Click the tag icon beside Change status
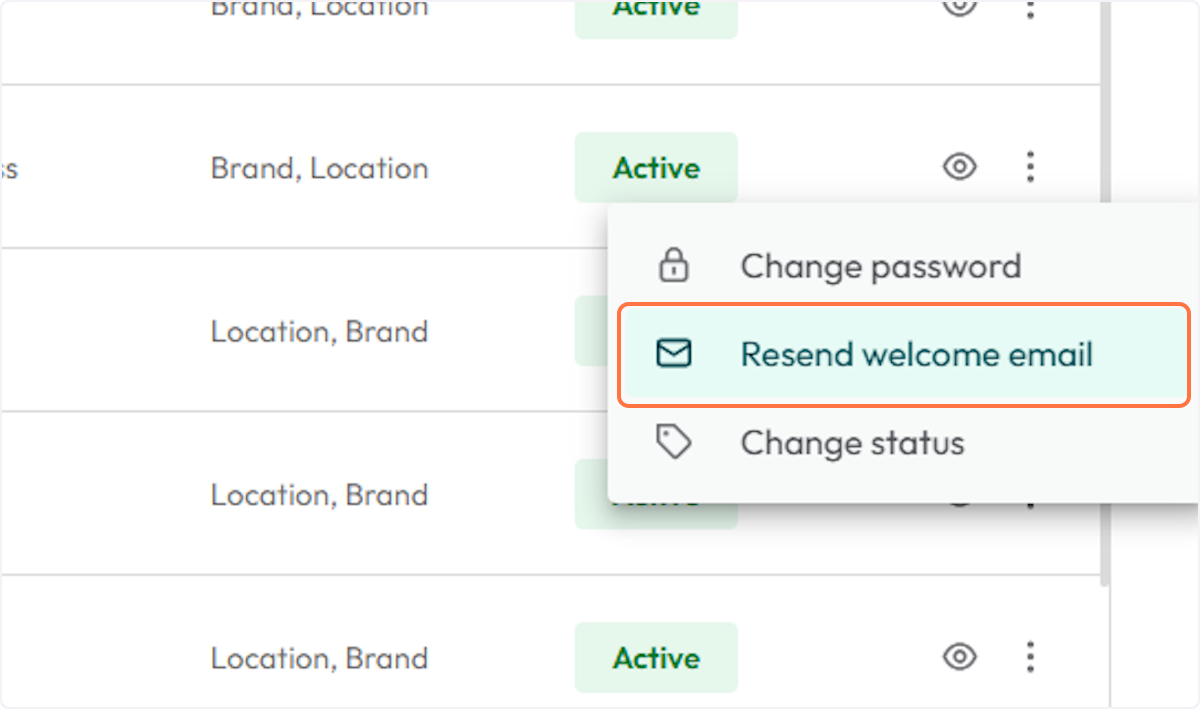Screen dimensions: 1200x709 674,442
